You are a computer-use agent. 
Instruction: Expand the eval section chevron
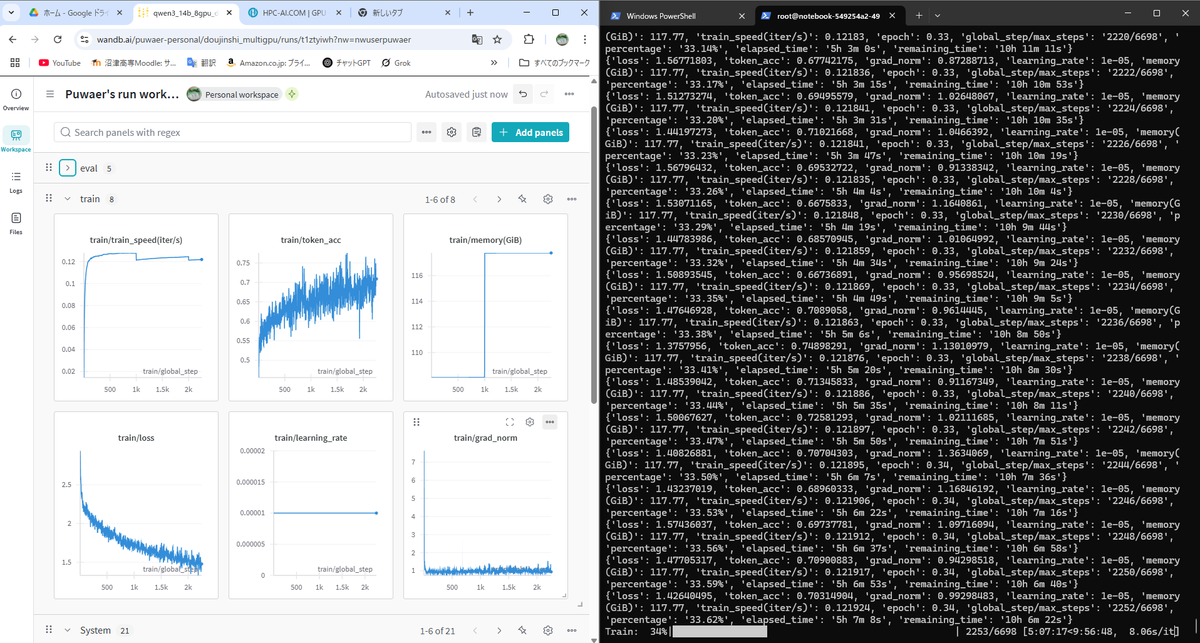click(x=67, y=168)
